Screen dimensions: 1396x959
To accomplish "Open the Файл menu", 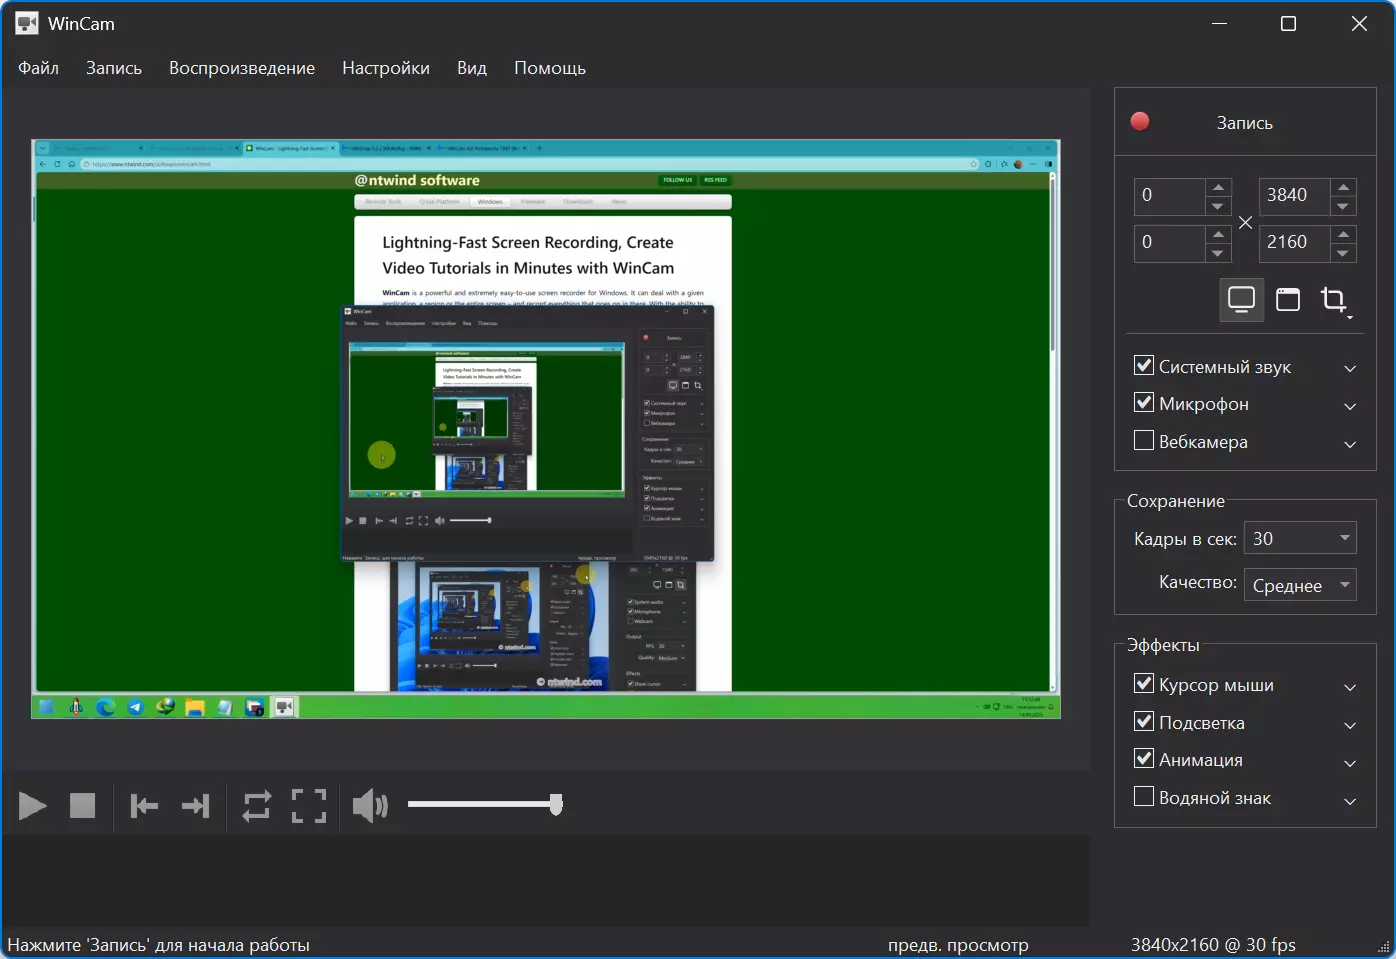I will pos(38,68).
